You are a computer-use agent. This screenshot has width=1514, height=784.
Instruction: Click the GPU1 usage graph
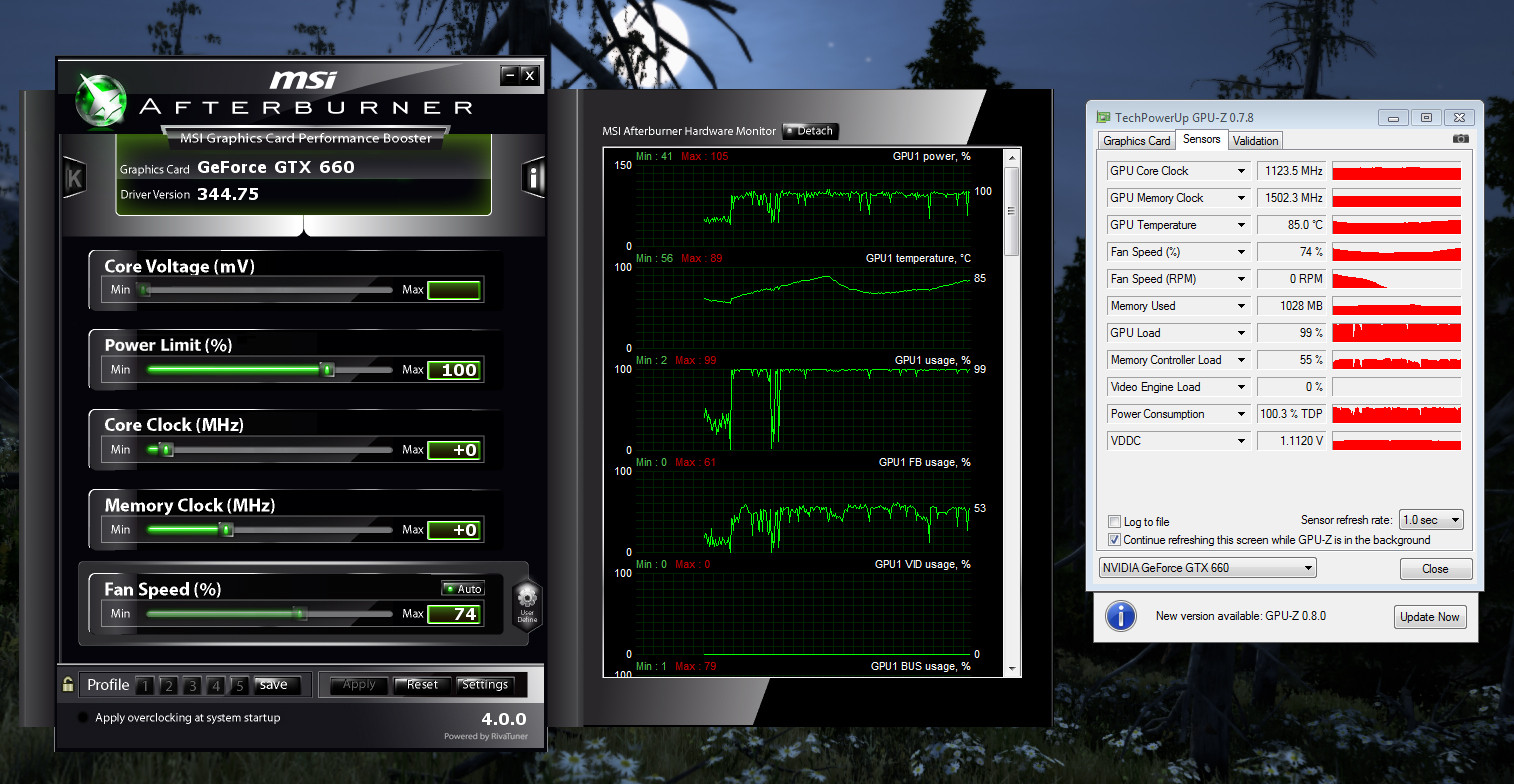click(x=803, y=409)
